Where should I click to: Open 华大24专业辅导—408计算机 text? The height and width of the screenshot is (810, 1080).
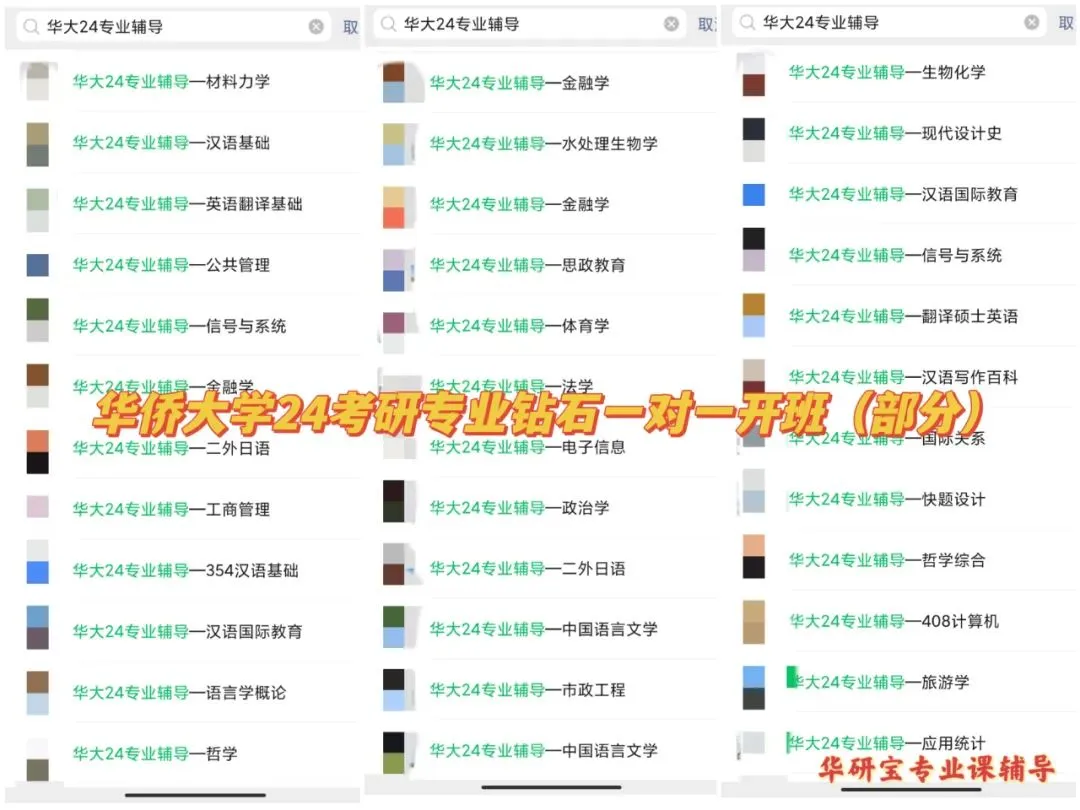[x=893, y=621]
